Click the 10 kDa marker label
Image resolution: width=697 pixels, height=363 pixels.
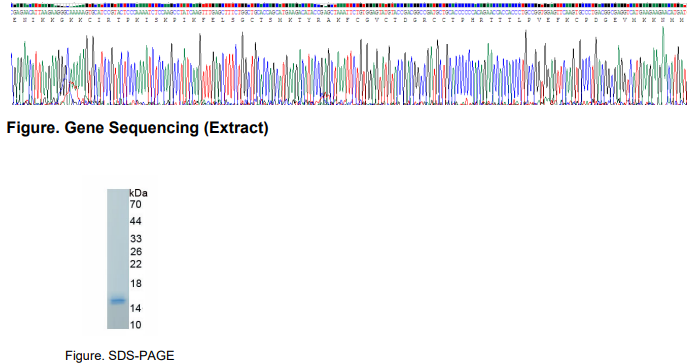136,325
